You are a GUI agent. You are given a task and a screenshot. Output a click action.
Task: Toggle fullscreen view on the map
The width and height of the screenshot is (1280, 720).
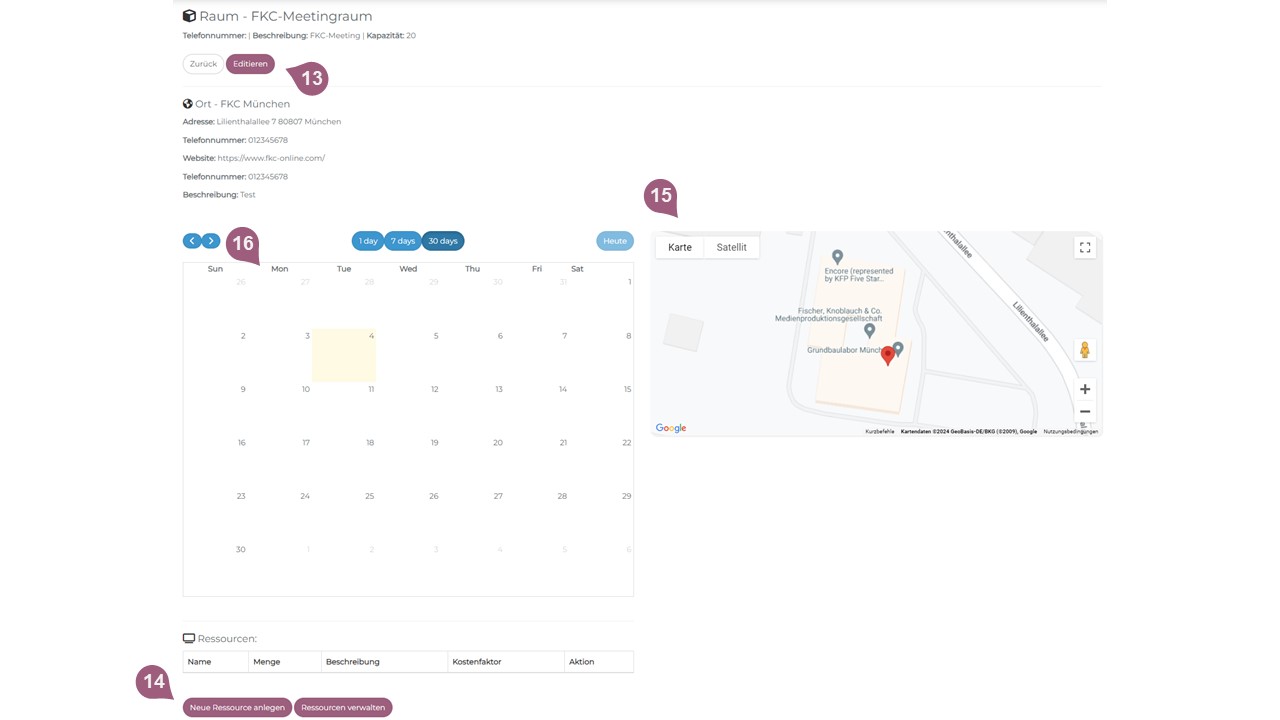(1084, 248)
